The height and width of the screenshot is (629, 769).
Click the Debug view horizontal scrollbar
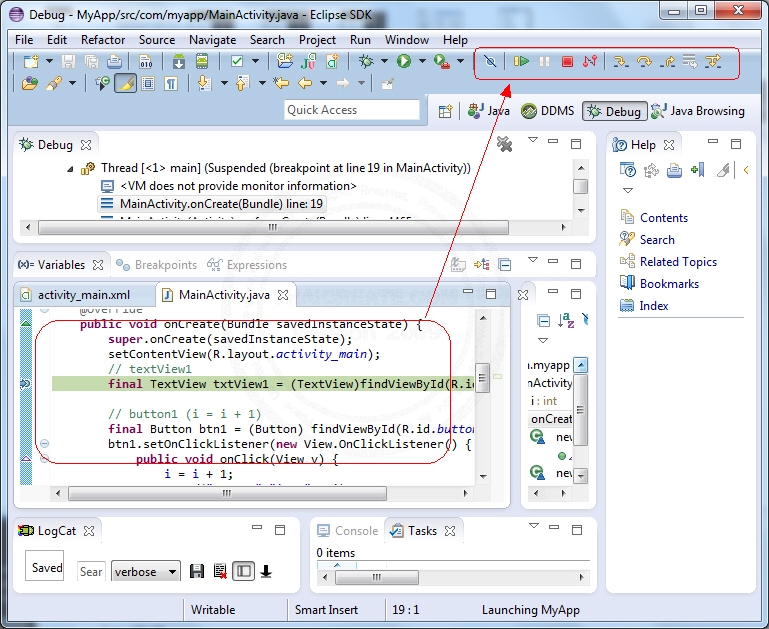(x=273, y=227)
